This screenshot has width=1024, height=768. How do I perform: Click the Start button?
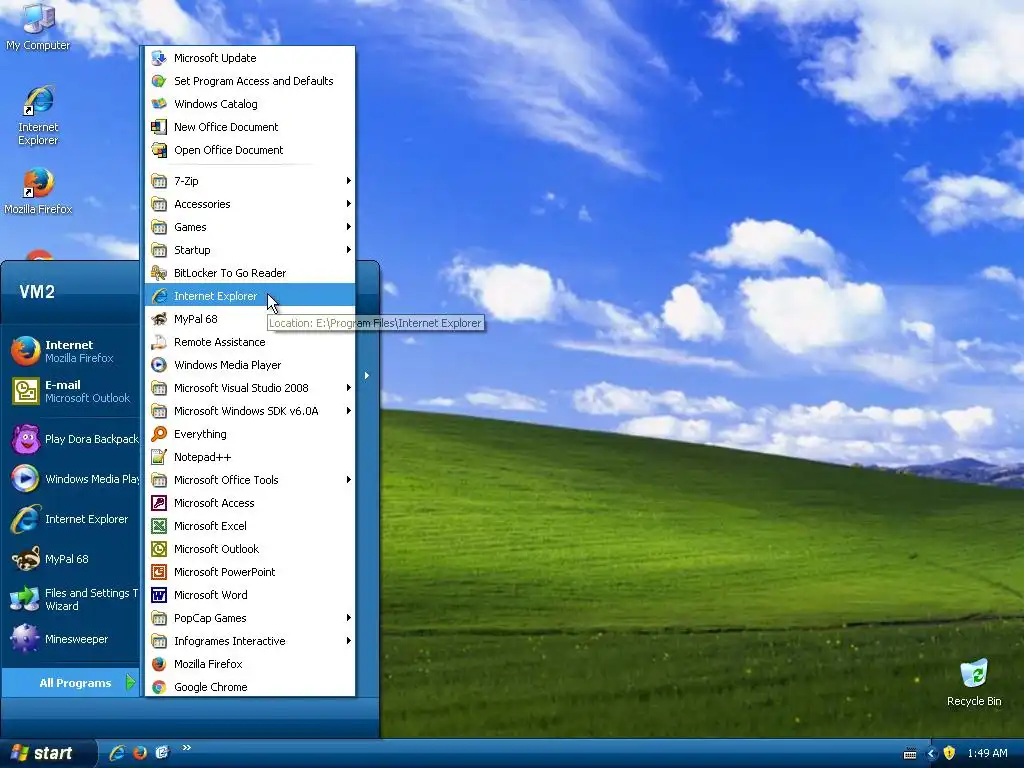(48, 753)
